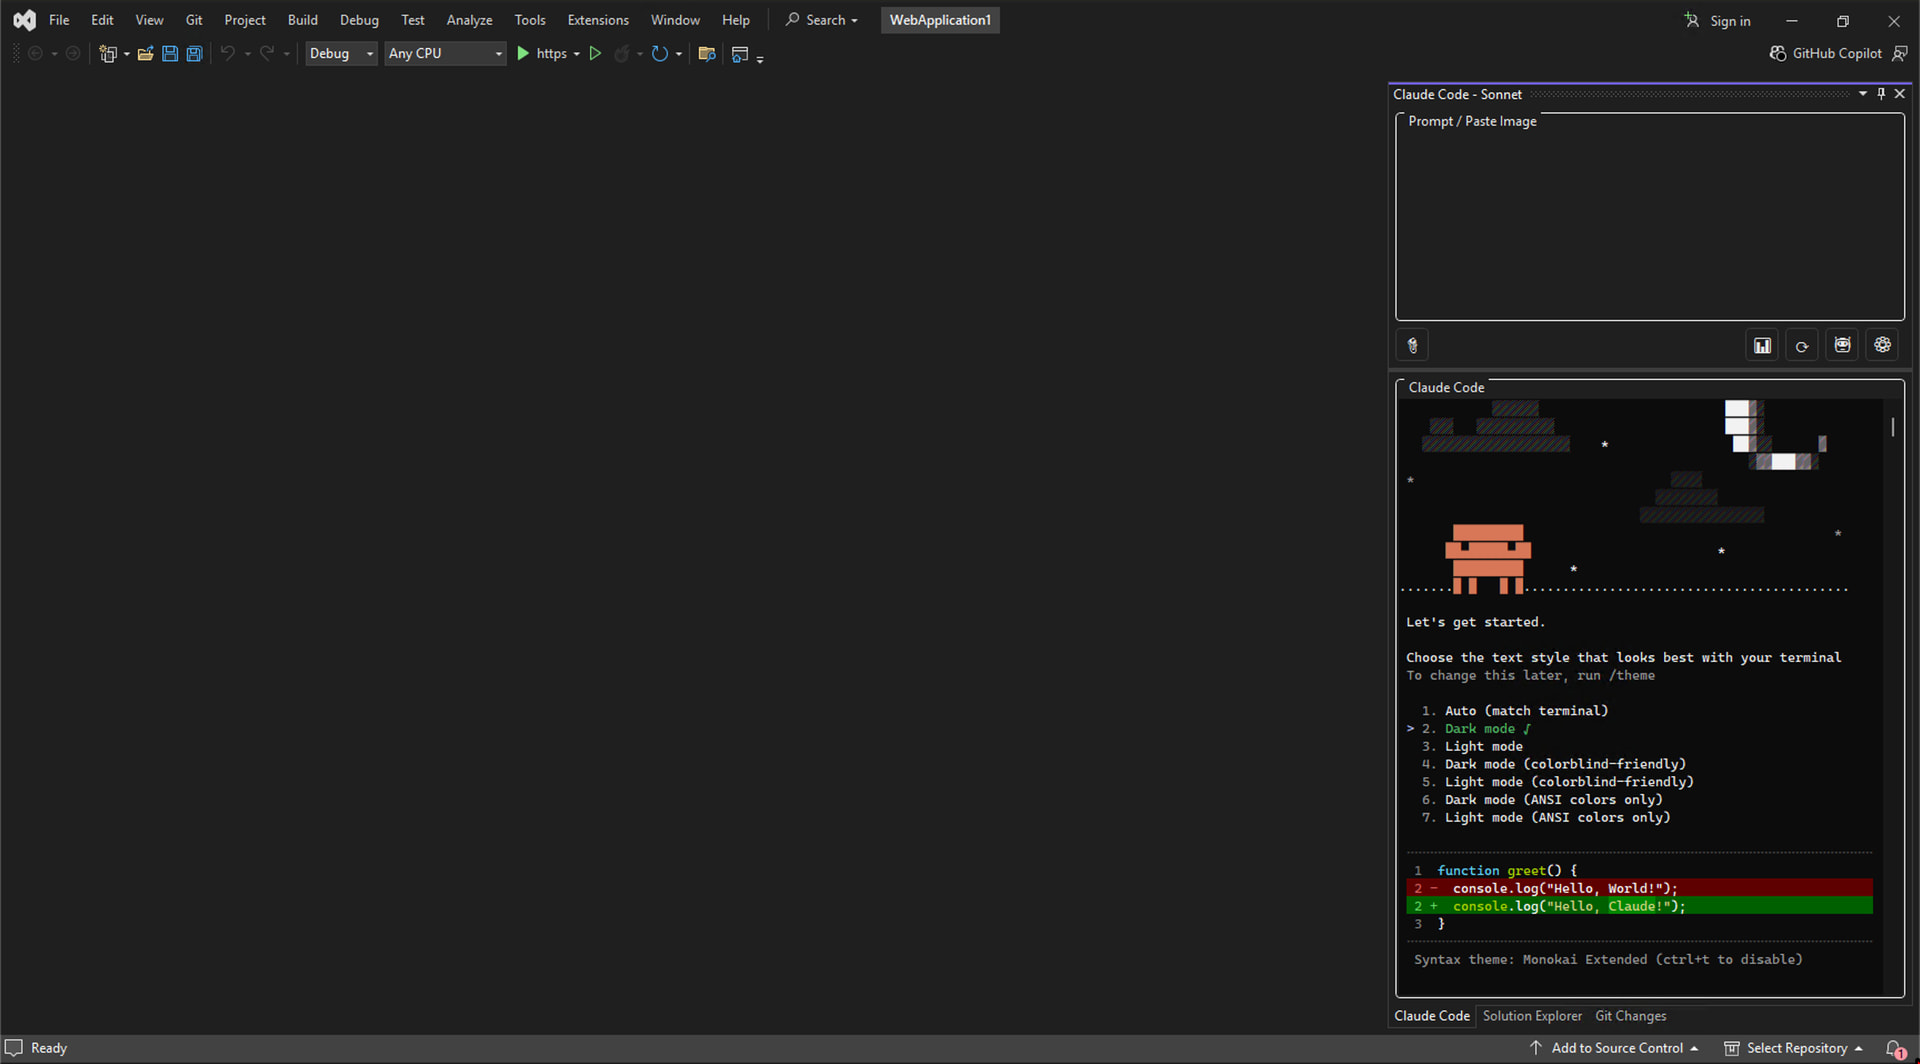Select option 4 Dark mode (colorblind-friendly)
The height and width of the screenshot is (1064, 1920).
[x=1554, y=765]
